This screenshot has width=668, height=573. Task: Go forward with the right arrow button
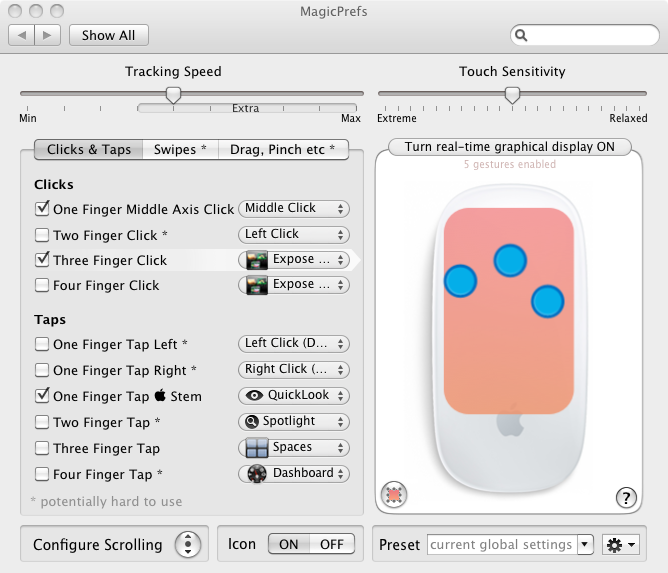(47, 35)
